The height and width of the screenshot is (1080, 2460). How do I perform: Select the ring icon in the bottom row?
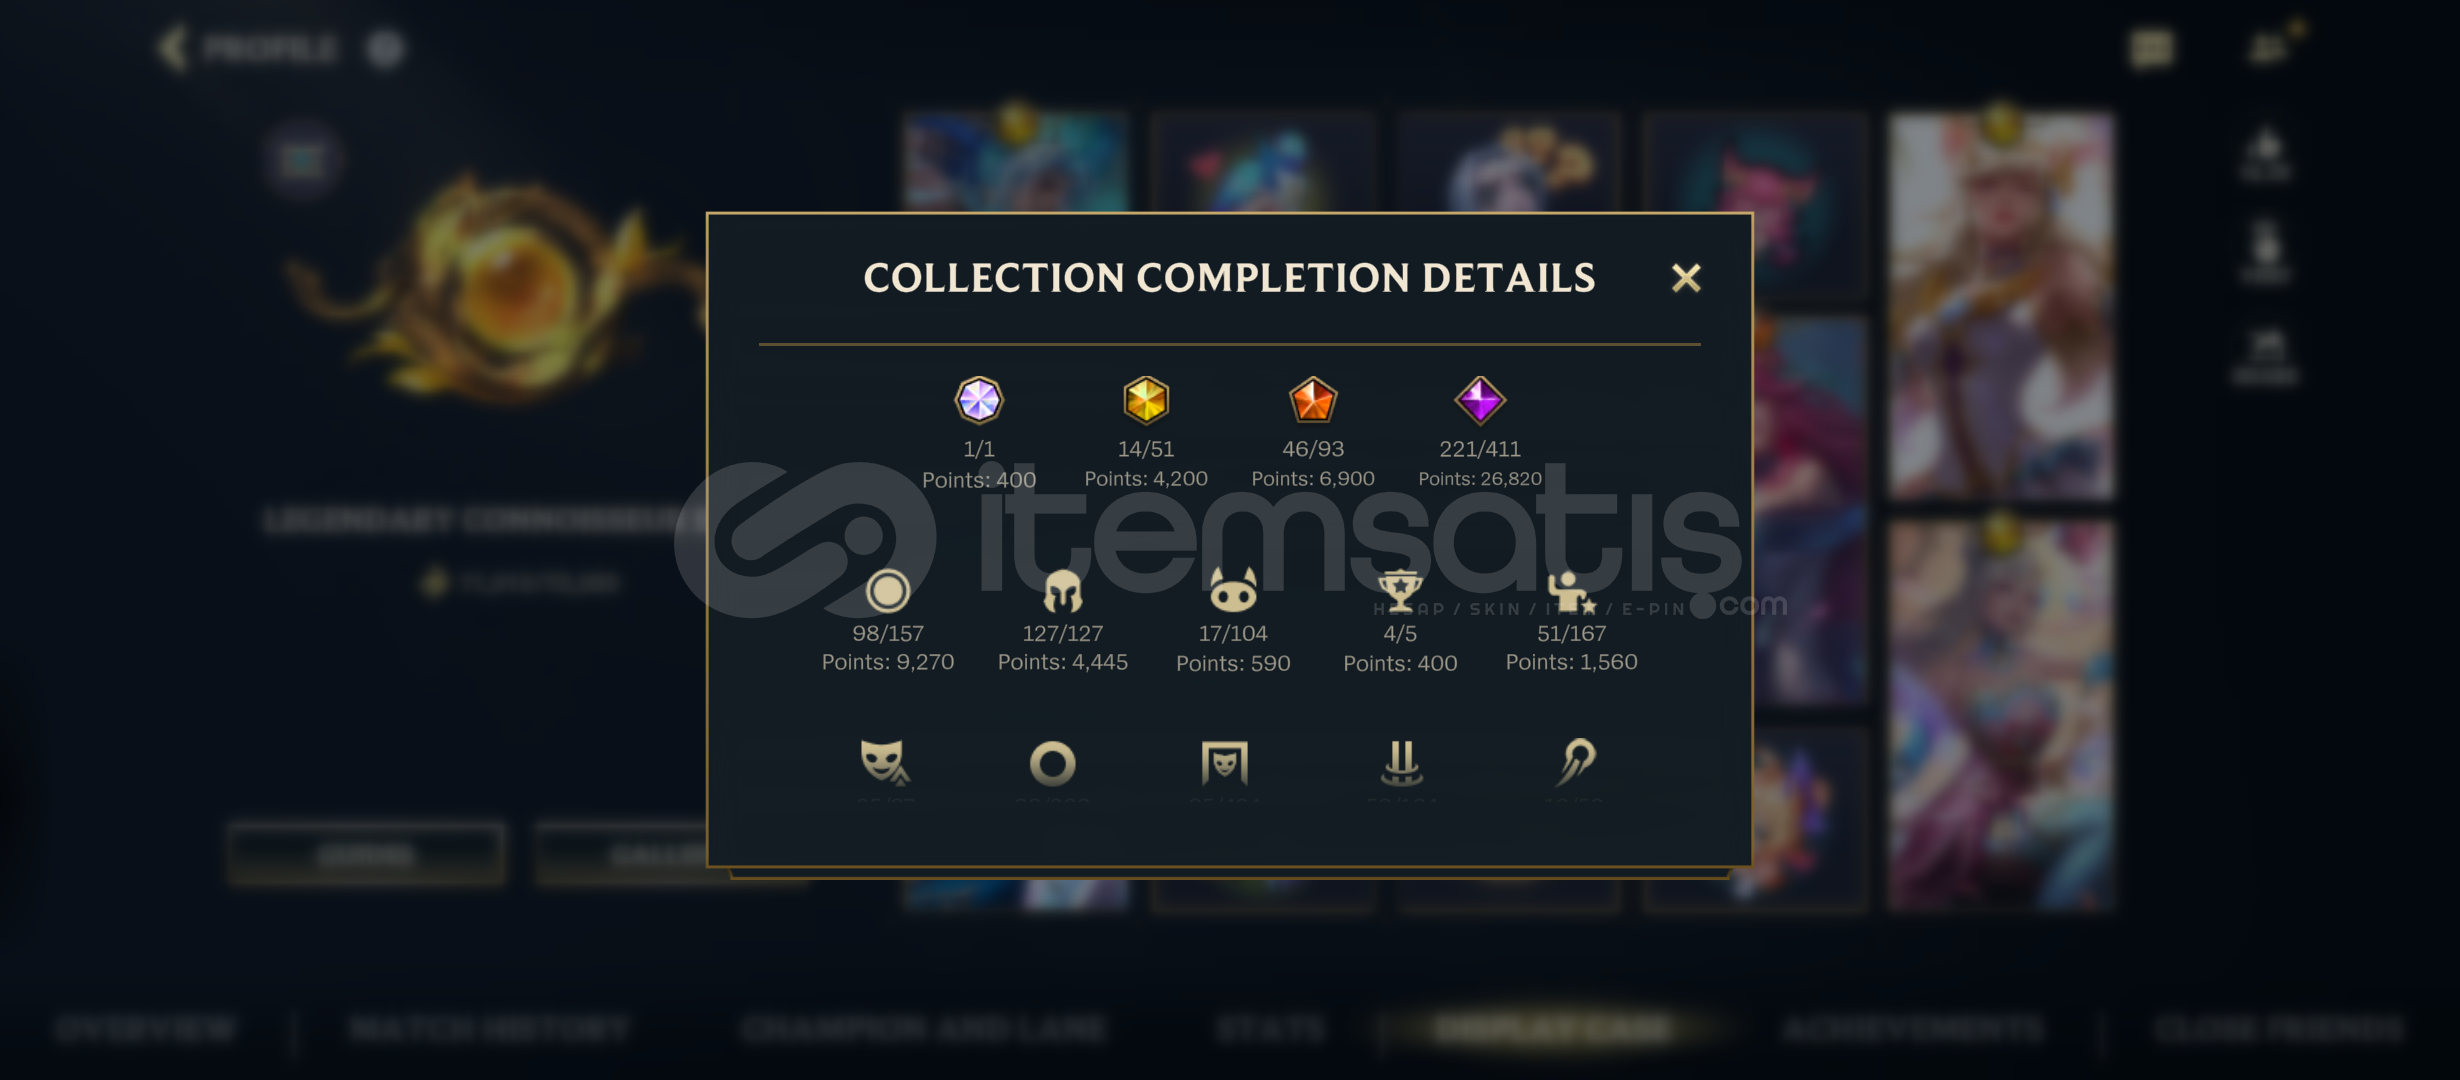tap(1053, 764)
